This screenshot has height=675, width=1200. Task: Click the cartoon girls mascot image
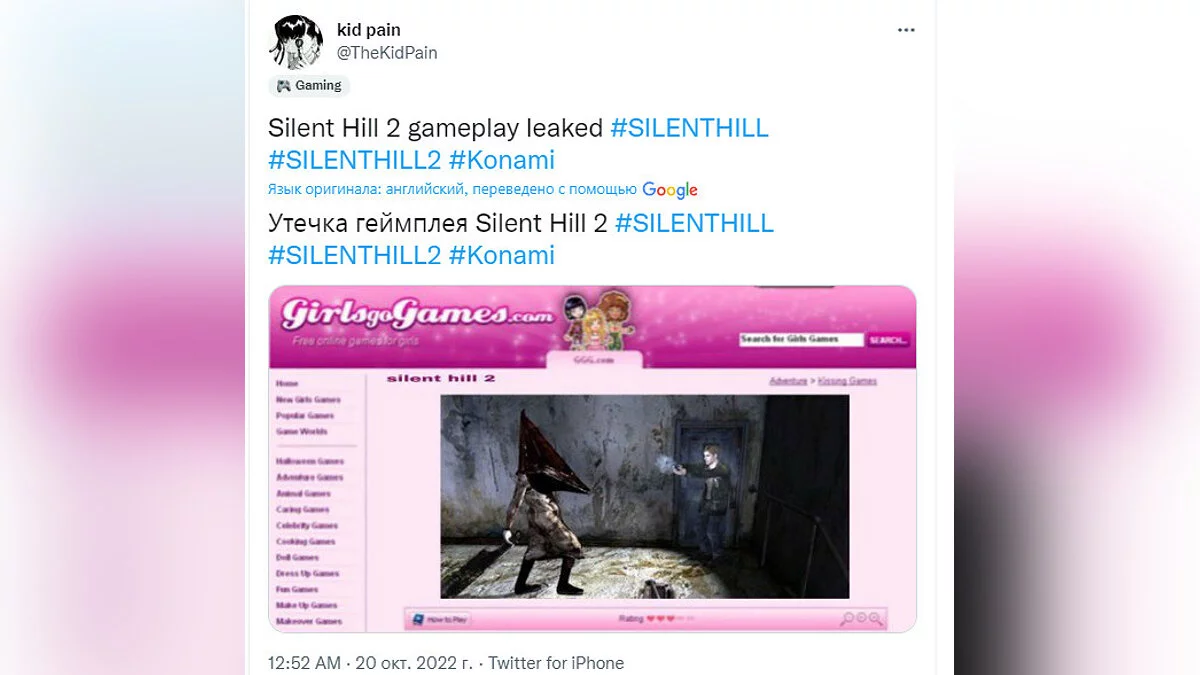(x=592, y=321)
